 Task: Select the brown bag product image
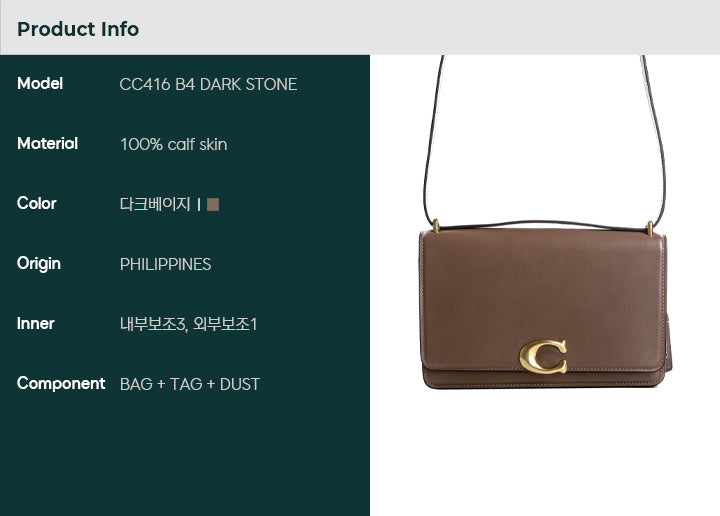(545, 222)
